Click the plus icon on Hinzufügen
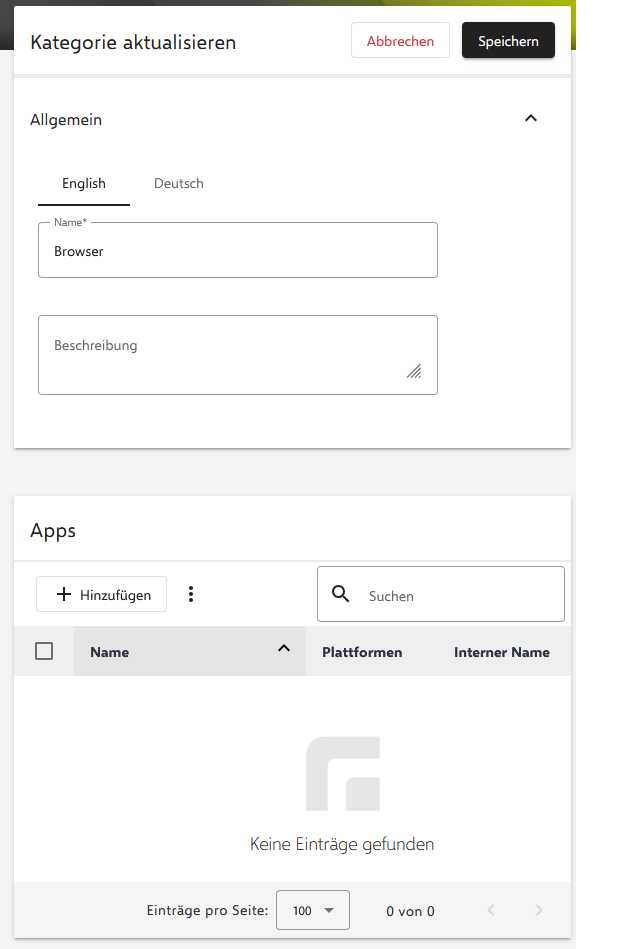The image size is (629, 949). [64, 594]
